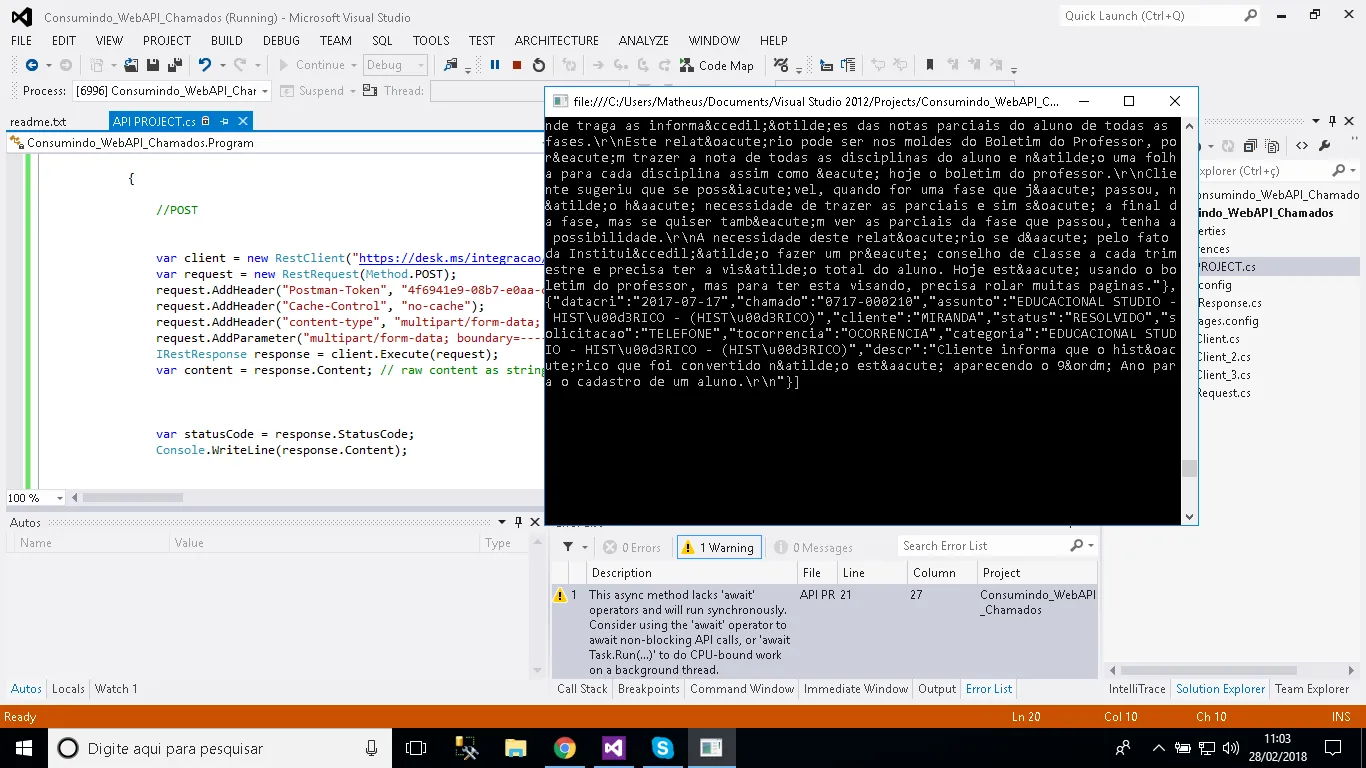Open the 100 % zoom level dropdown
Viewport: 1366px width, 768px height.
click(x=60, y=498)
